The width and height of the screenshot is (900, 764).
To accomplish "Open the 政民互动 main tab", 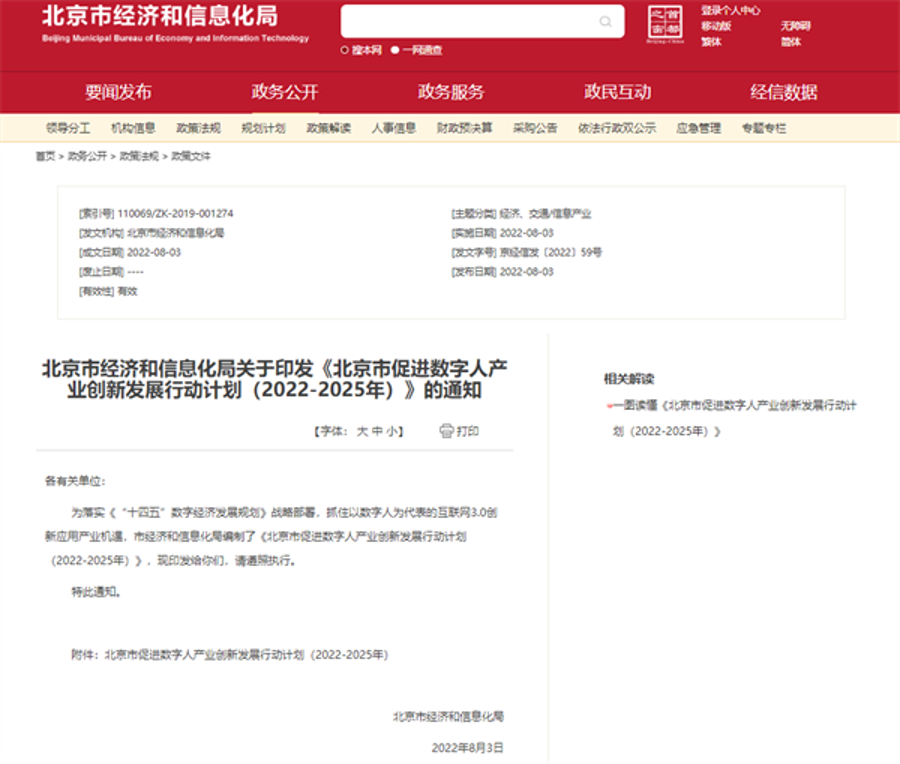I will pos(618,92).
